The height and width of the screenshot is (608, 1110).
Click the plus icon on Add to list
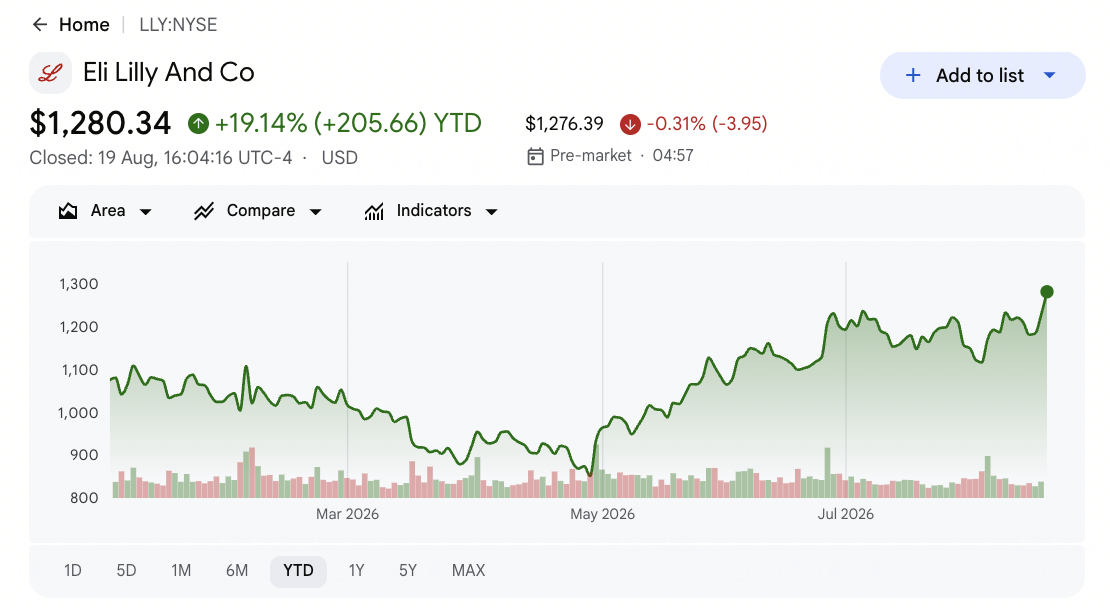coord(913,75)
